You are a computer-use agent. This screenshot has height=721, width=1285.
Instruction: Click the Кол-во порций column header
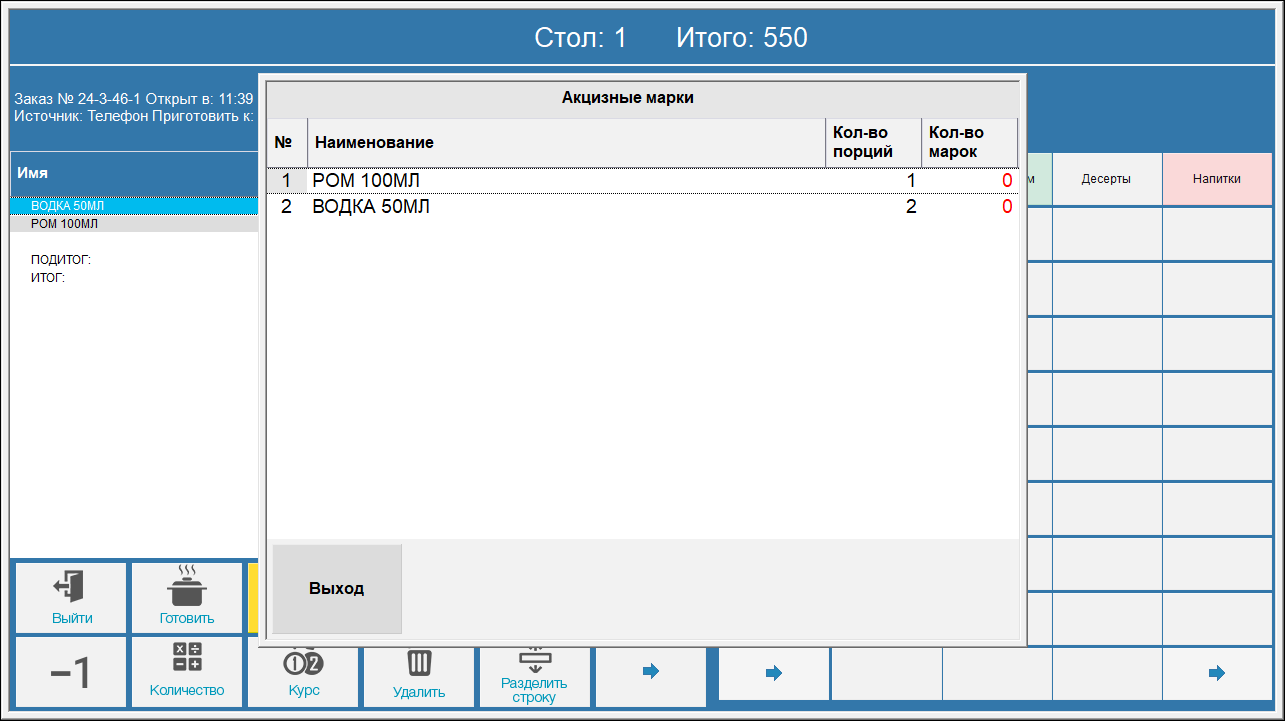click(x=874, y=142)
